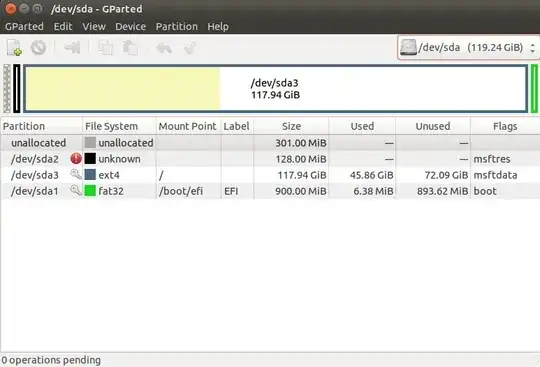Sort by File System column header

click(119, 126)
